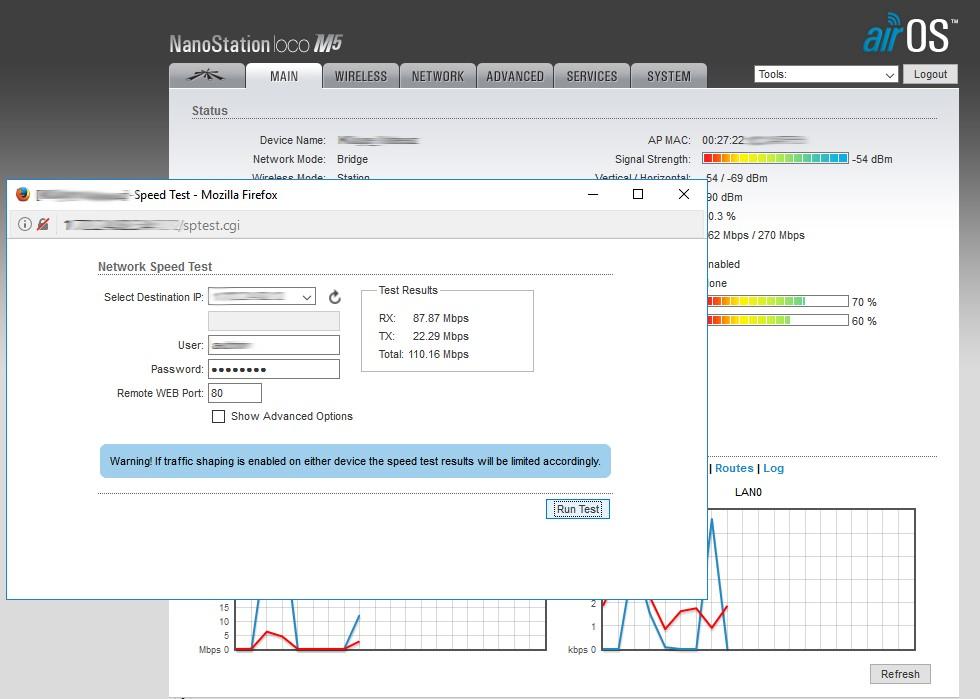Screen dimensions: 980x699
Task: Focus the Remote WEB Port field
Action: pyautogui.click(x=234, y=393)
